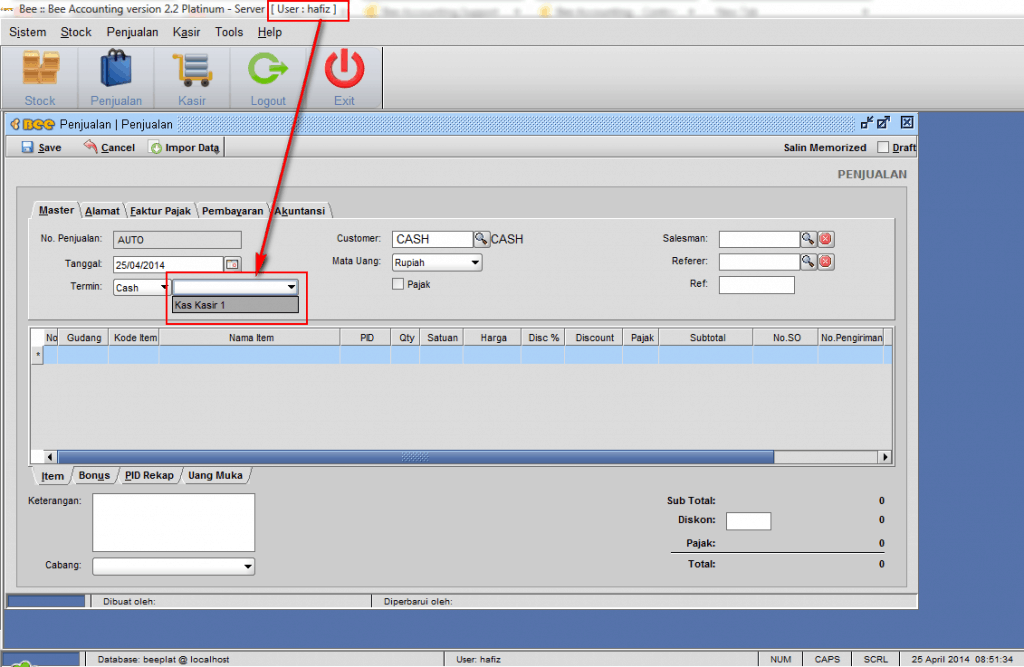Click the Referer input field
This screenshot has height=667, width=1024.
[x=759, y=261]
